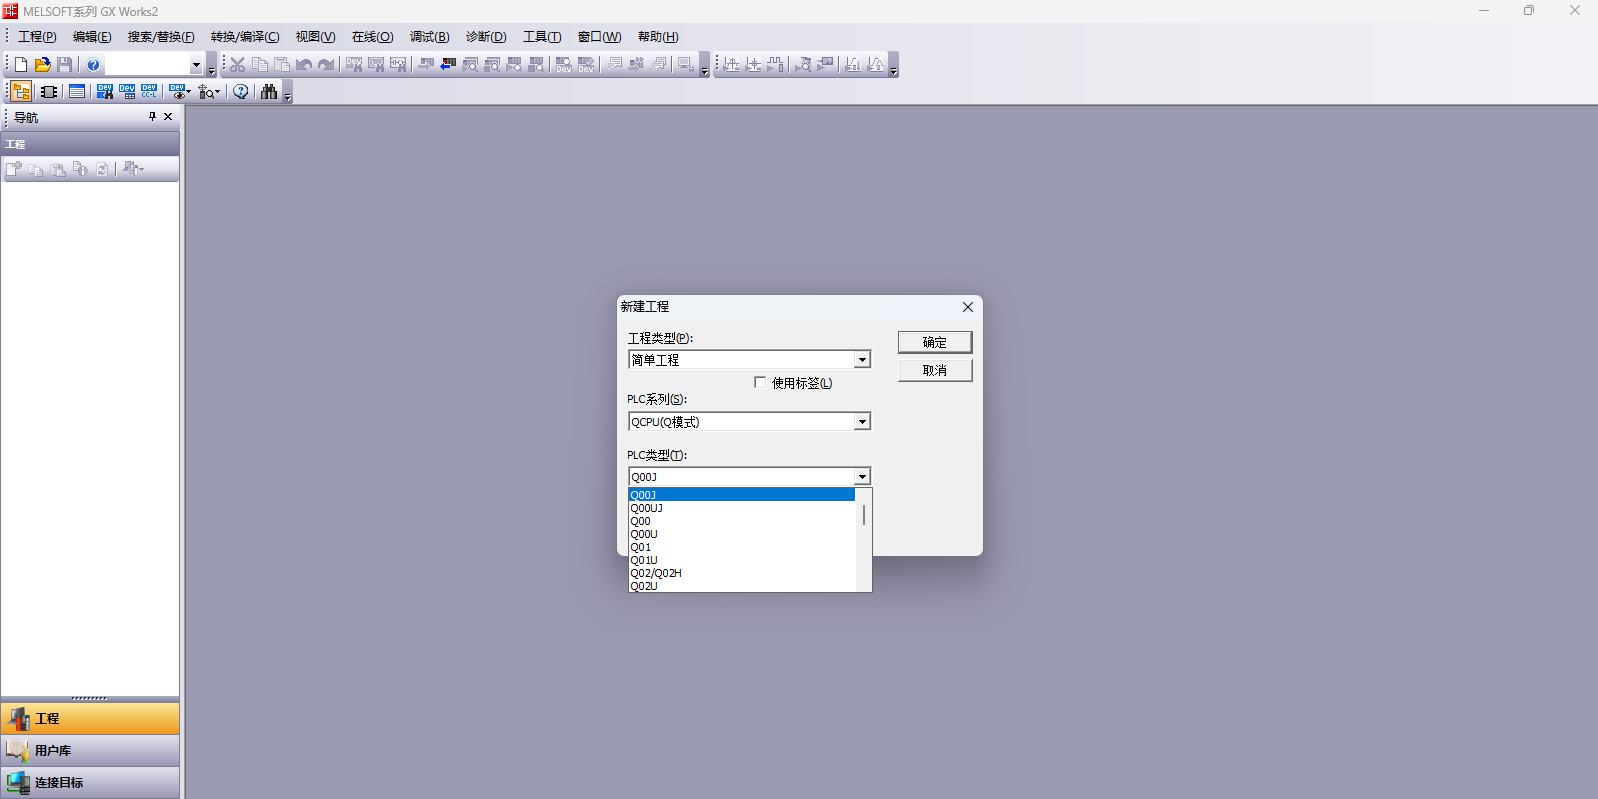
Task: Open the 在线(O) menu
Action: click(372, 37)
